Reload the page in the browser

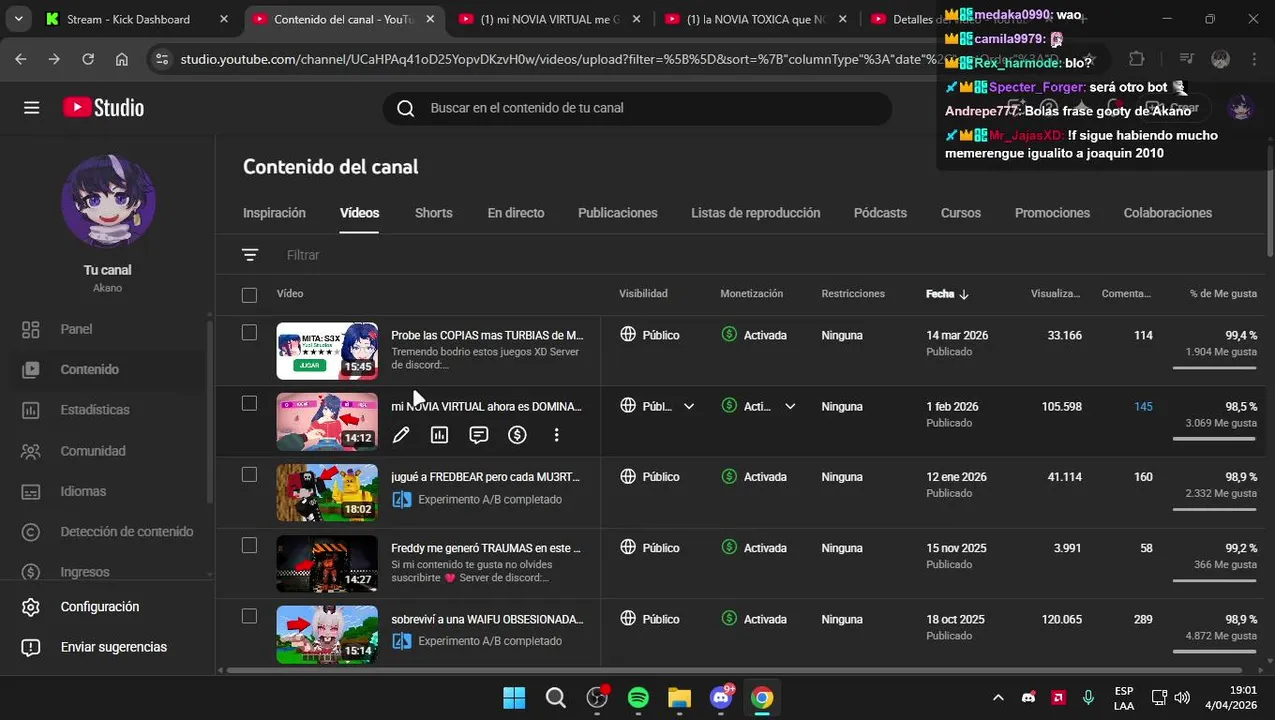88,59
